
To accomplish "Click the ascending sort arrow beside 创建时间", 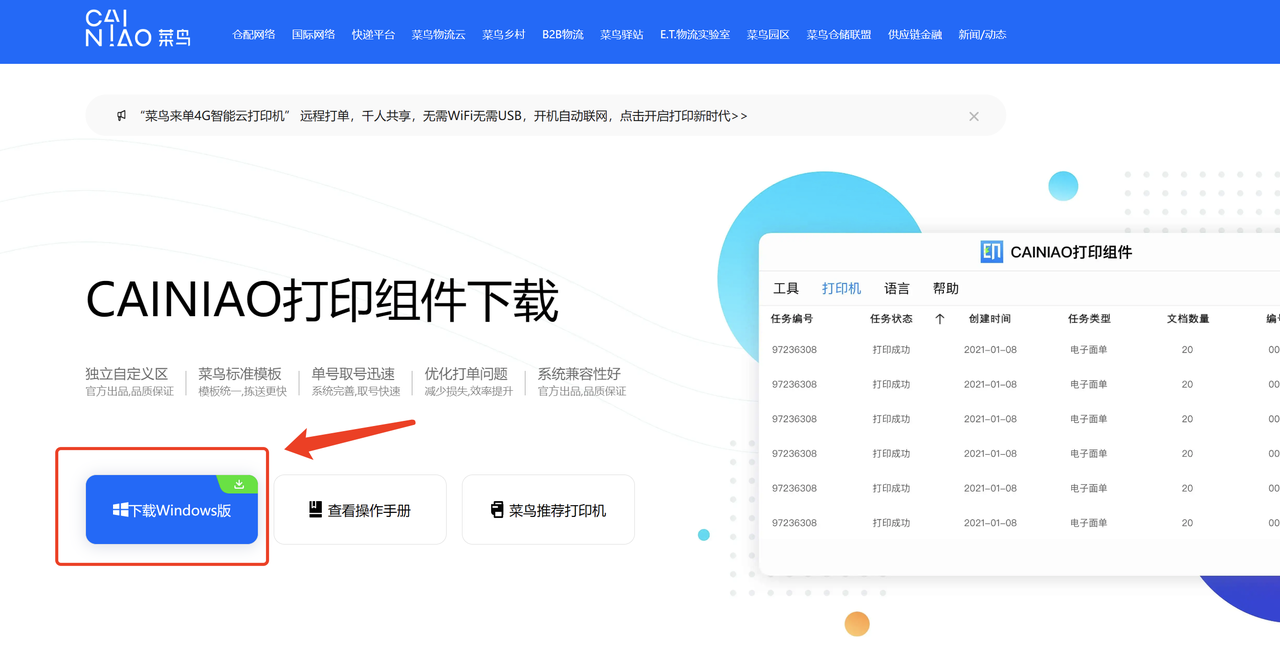I will click(x=940, y=318).
